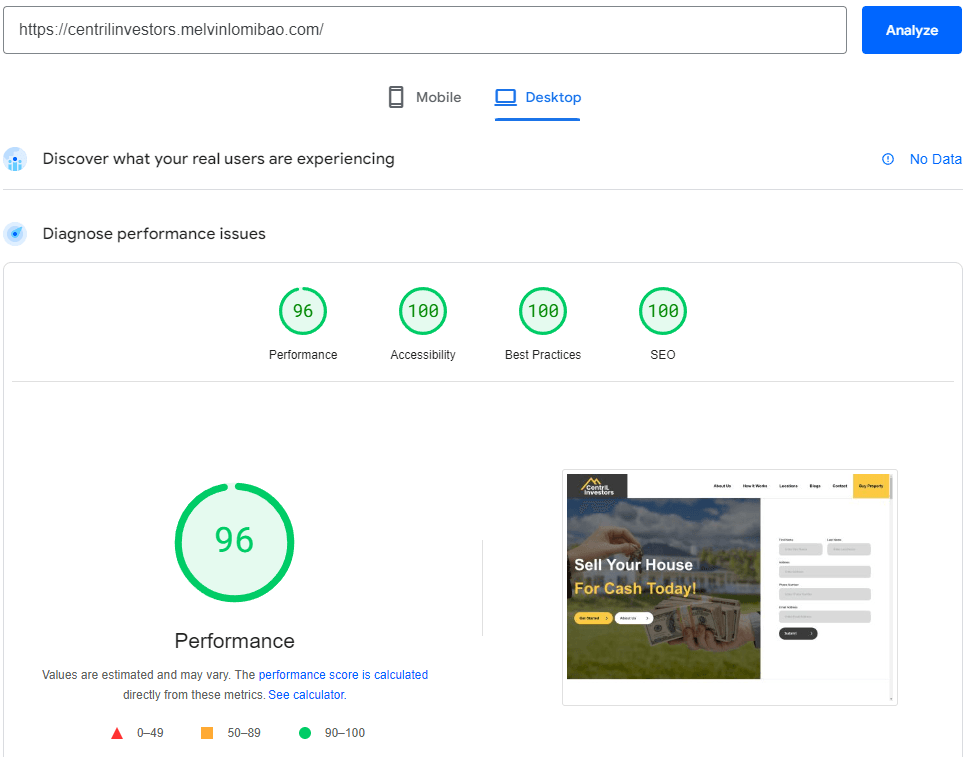This screenshot has width=967, height=757.
Task: Click the real users experience icon
Action: click(x=15, y=159)
